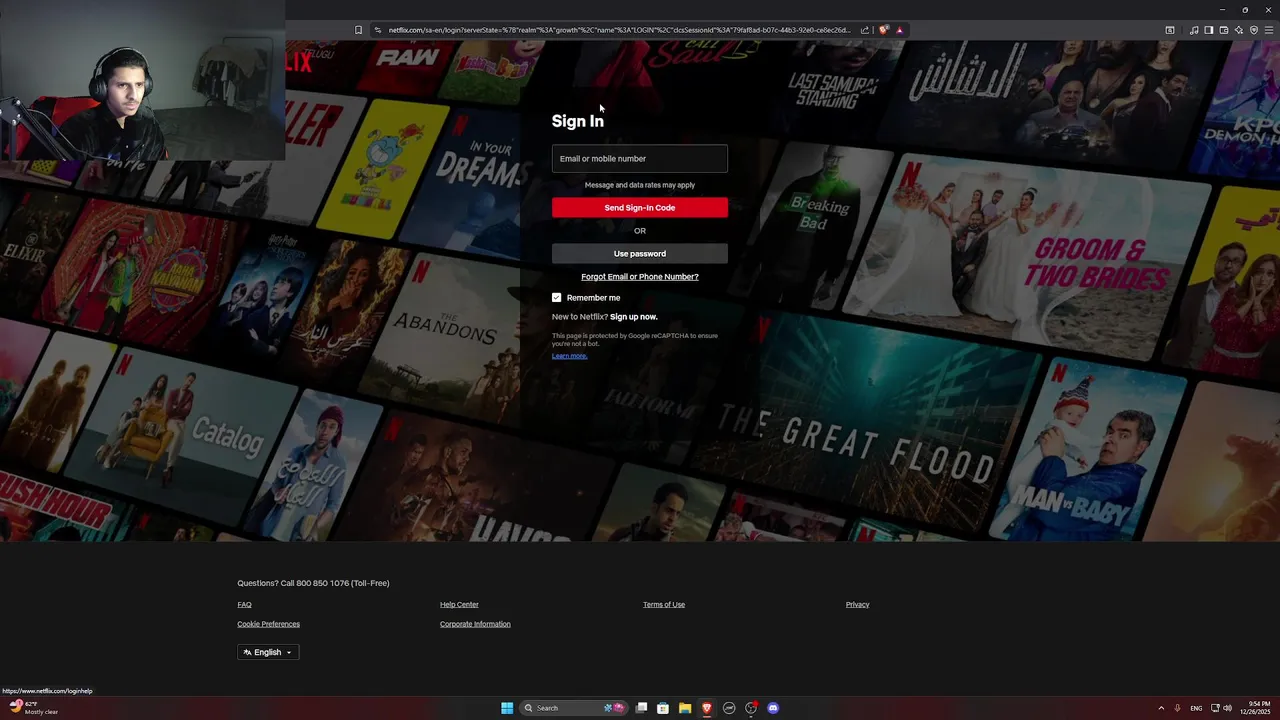Open the clock and date panel
This screenshot has width=1280, height=720.
(1256, 708)
